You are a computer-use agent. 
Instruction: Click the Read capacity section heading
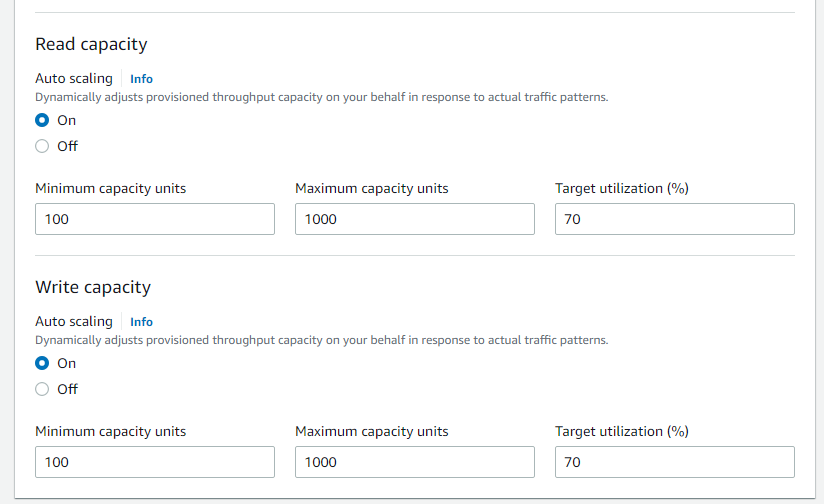coord(91,44)
